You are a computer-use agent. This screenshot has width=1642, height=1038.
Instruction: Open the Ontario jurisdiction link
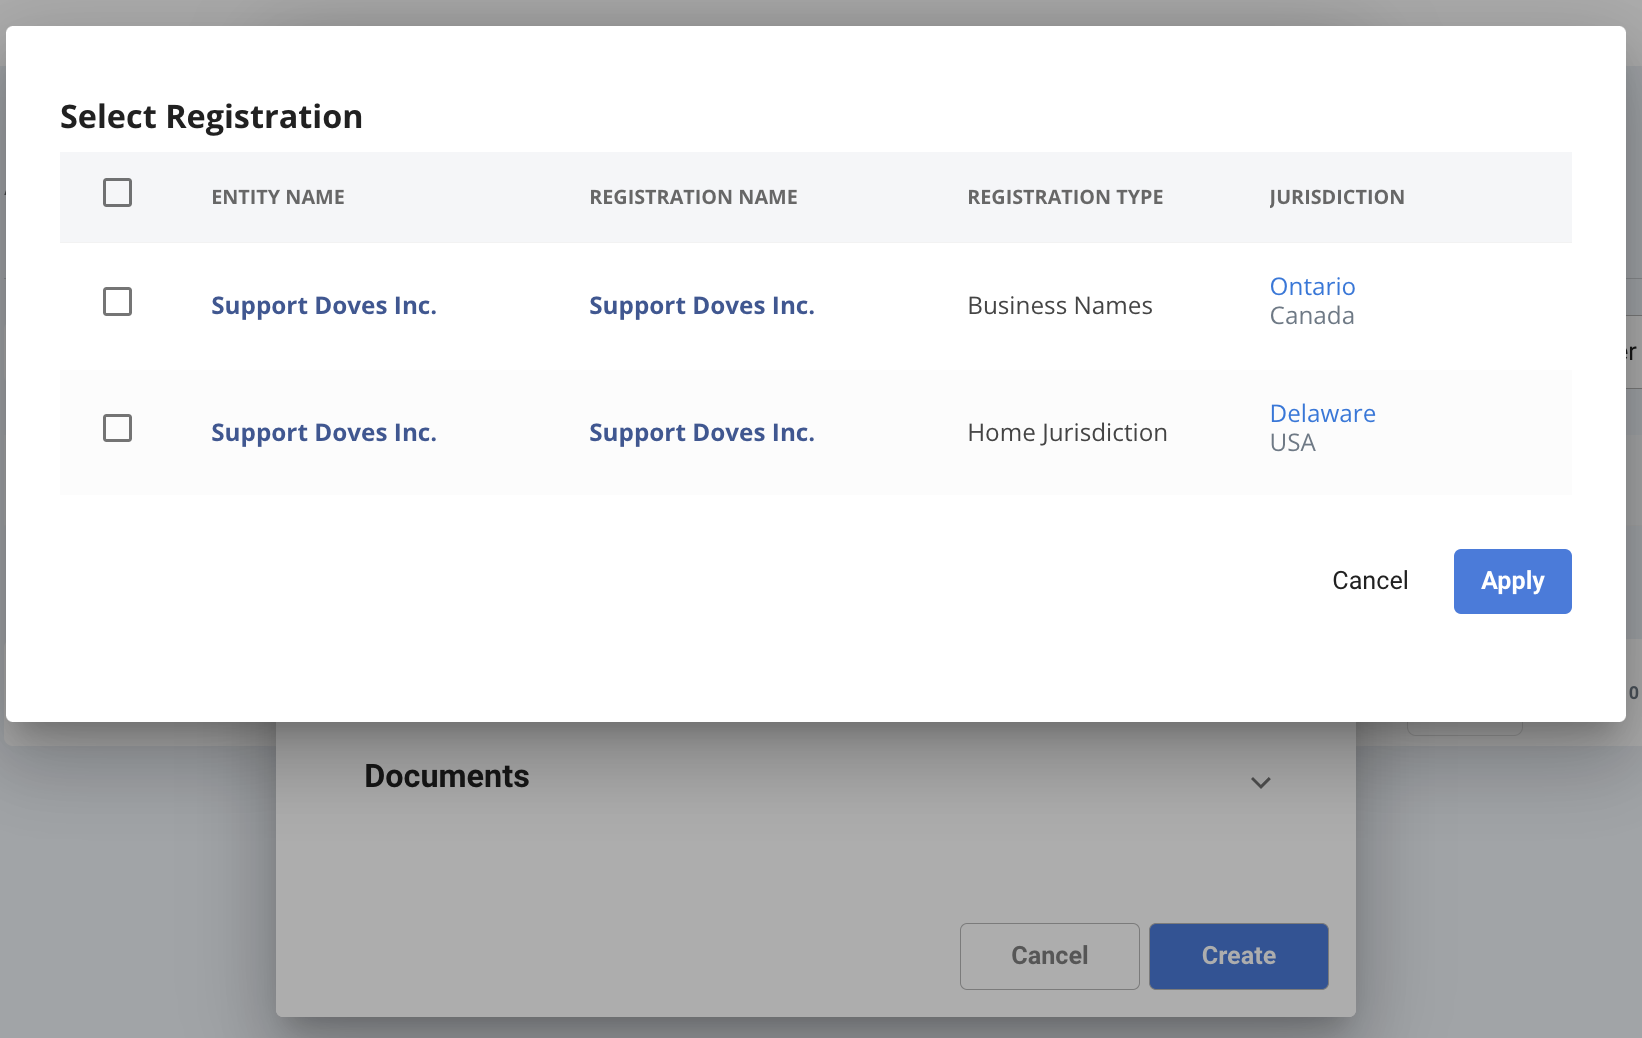(x=1312, y=287)
